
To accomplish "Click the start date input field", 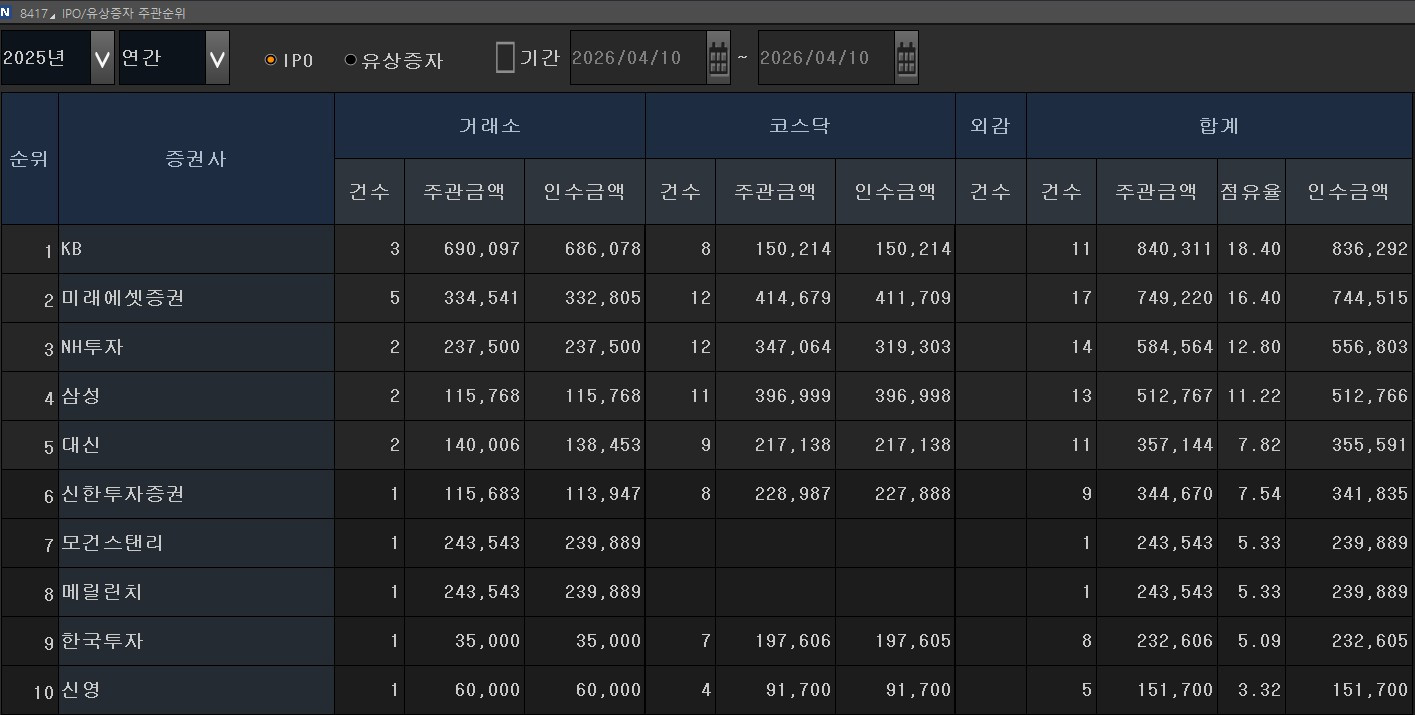I will point(636,58).
